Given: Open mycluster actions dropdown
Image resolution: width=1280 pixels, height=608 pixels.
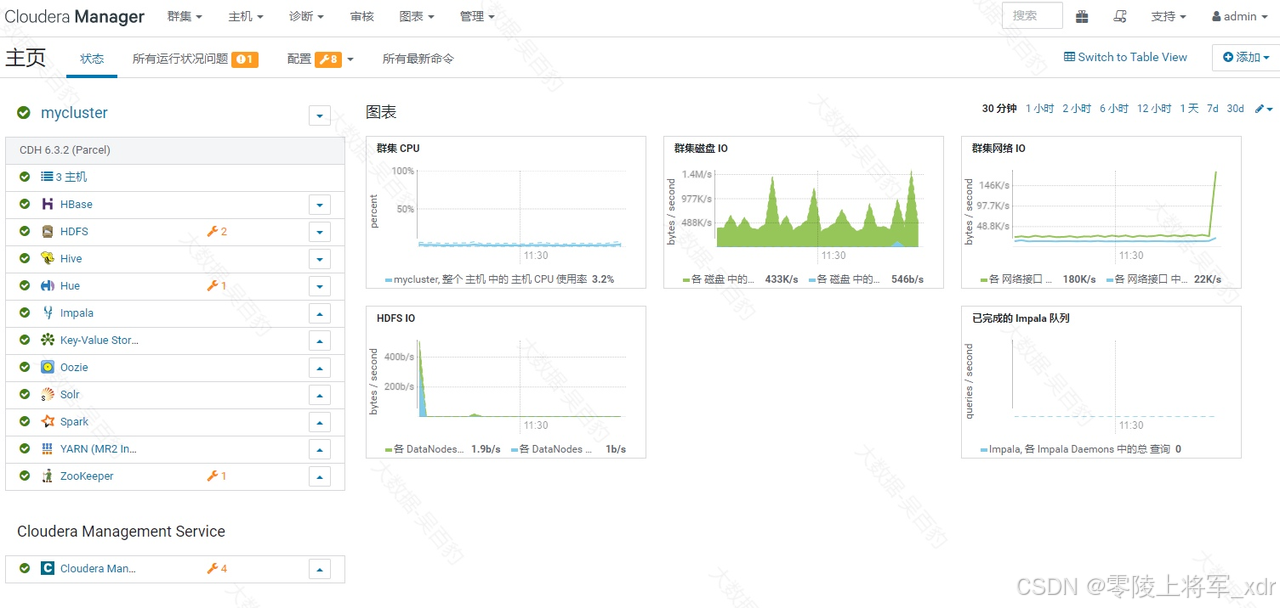Looking at the screenshot, I should click(x=320, y=115).
